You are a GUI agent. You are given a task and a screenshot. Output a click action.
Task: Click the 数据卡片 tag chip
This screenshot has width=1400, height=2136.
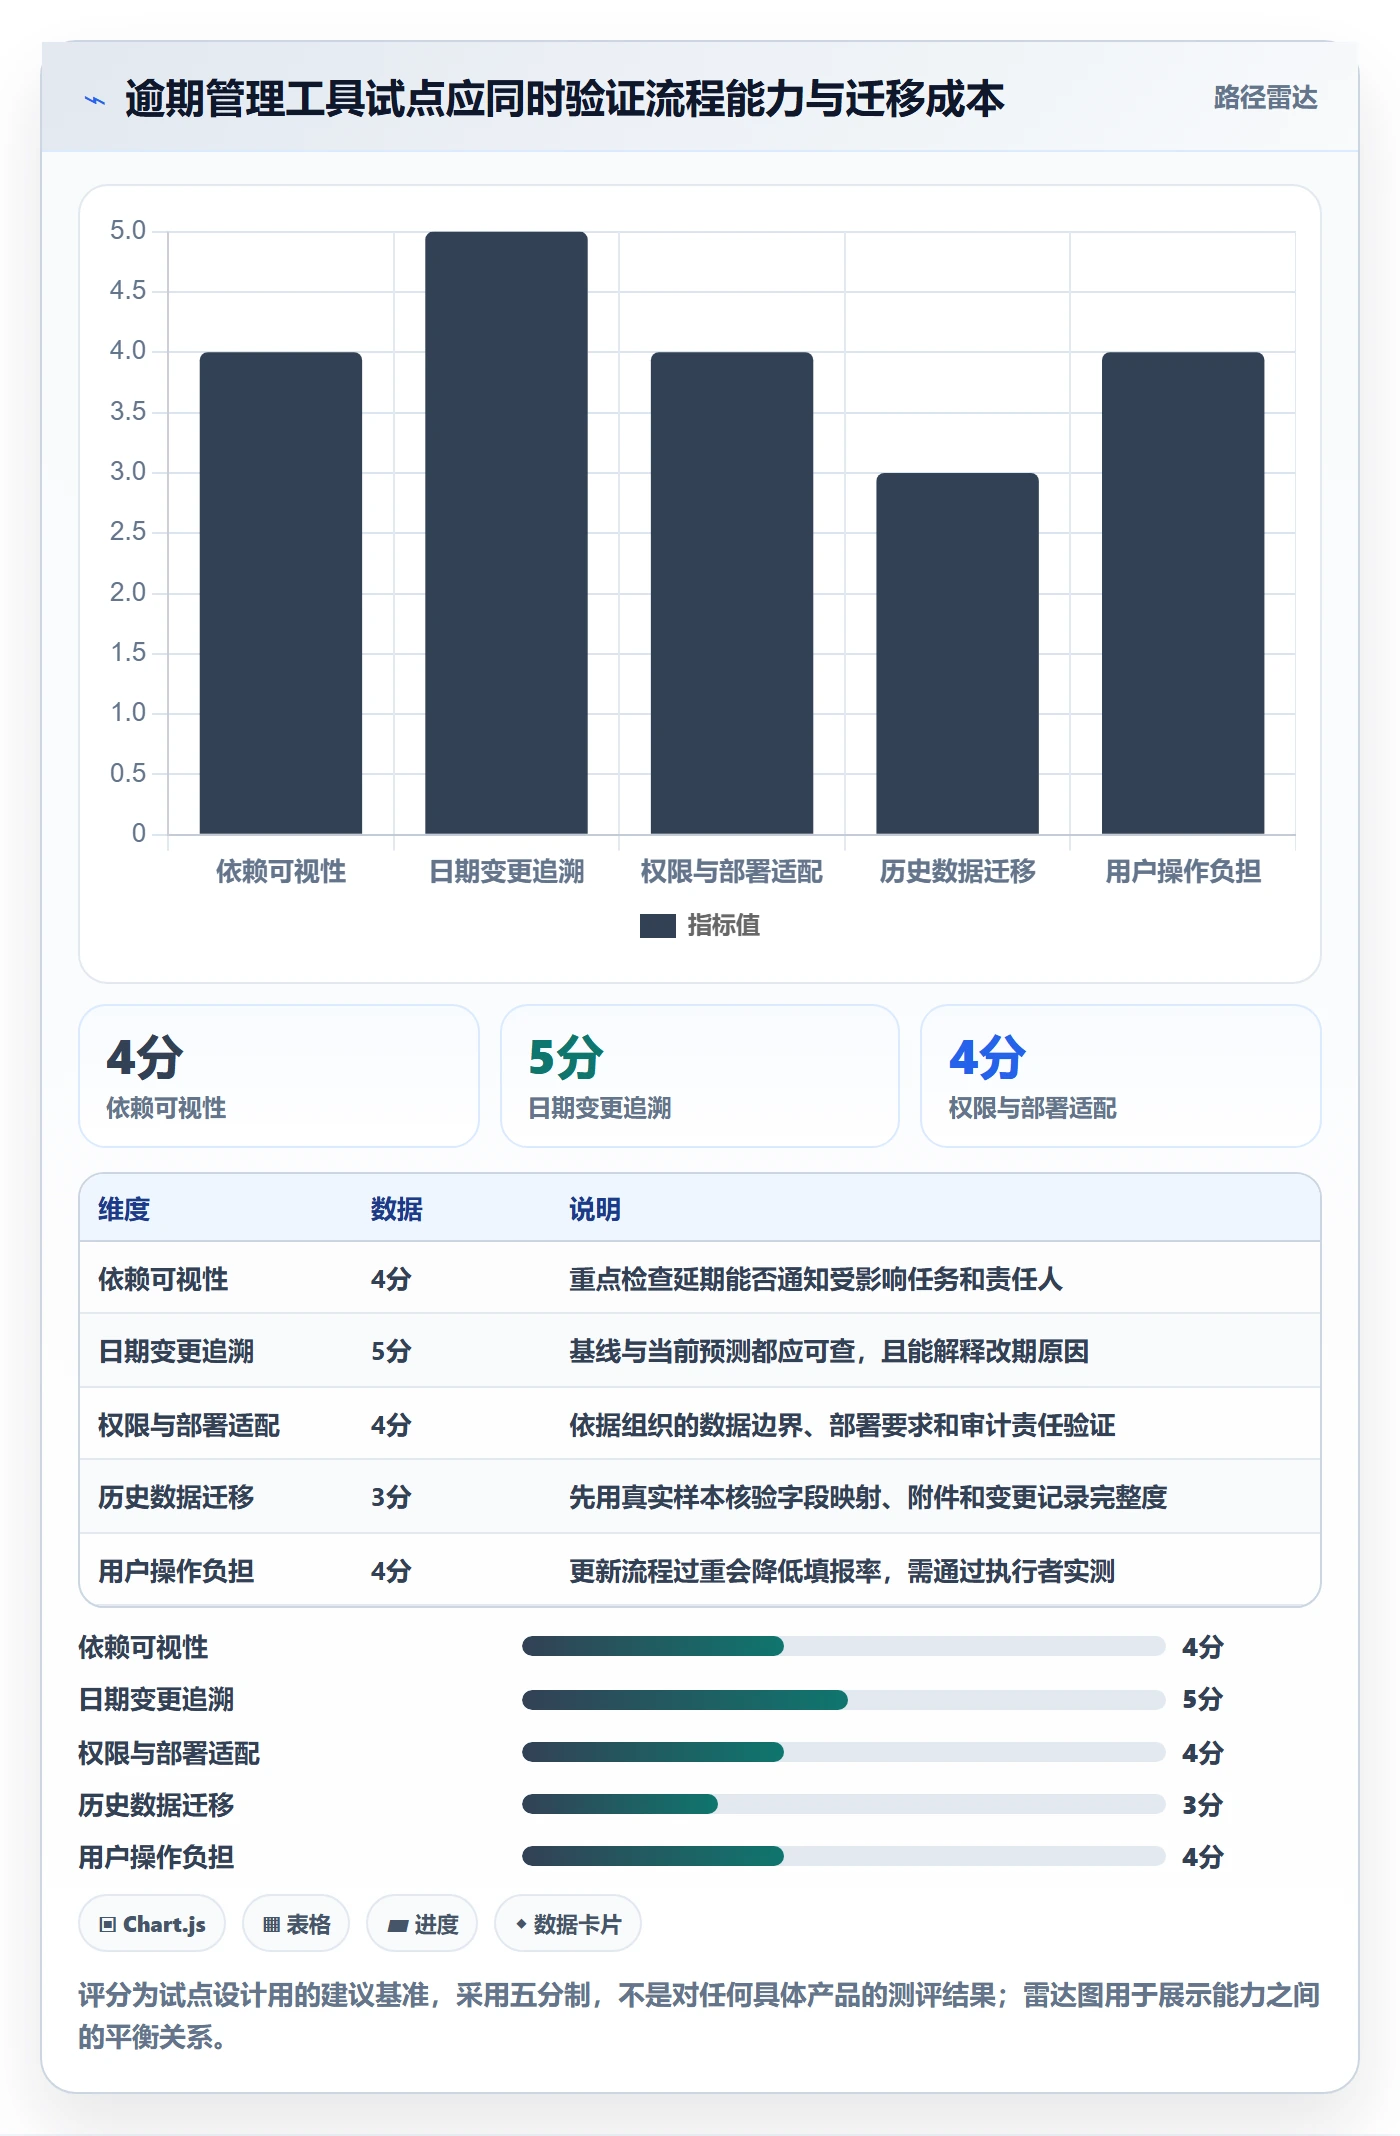point(568,1924)
